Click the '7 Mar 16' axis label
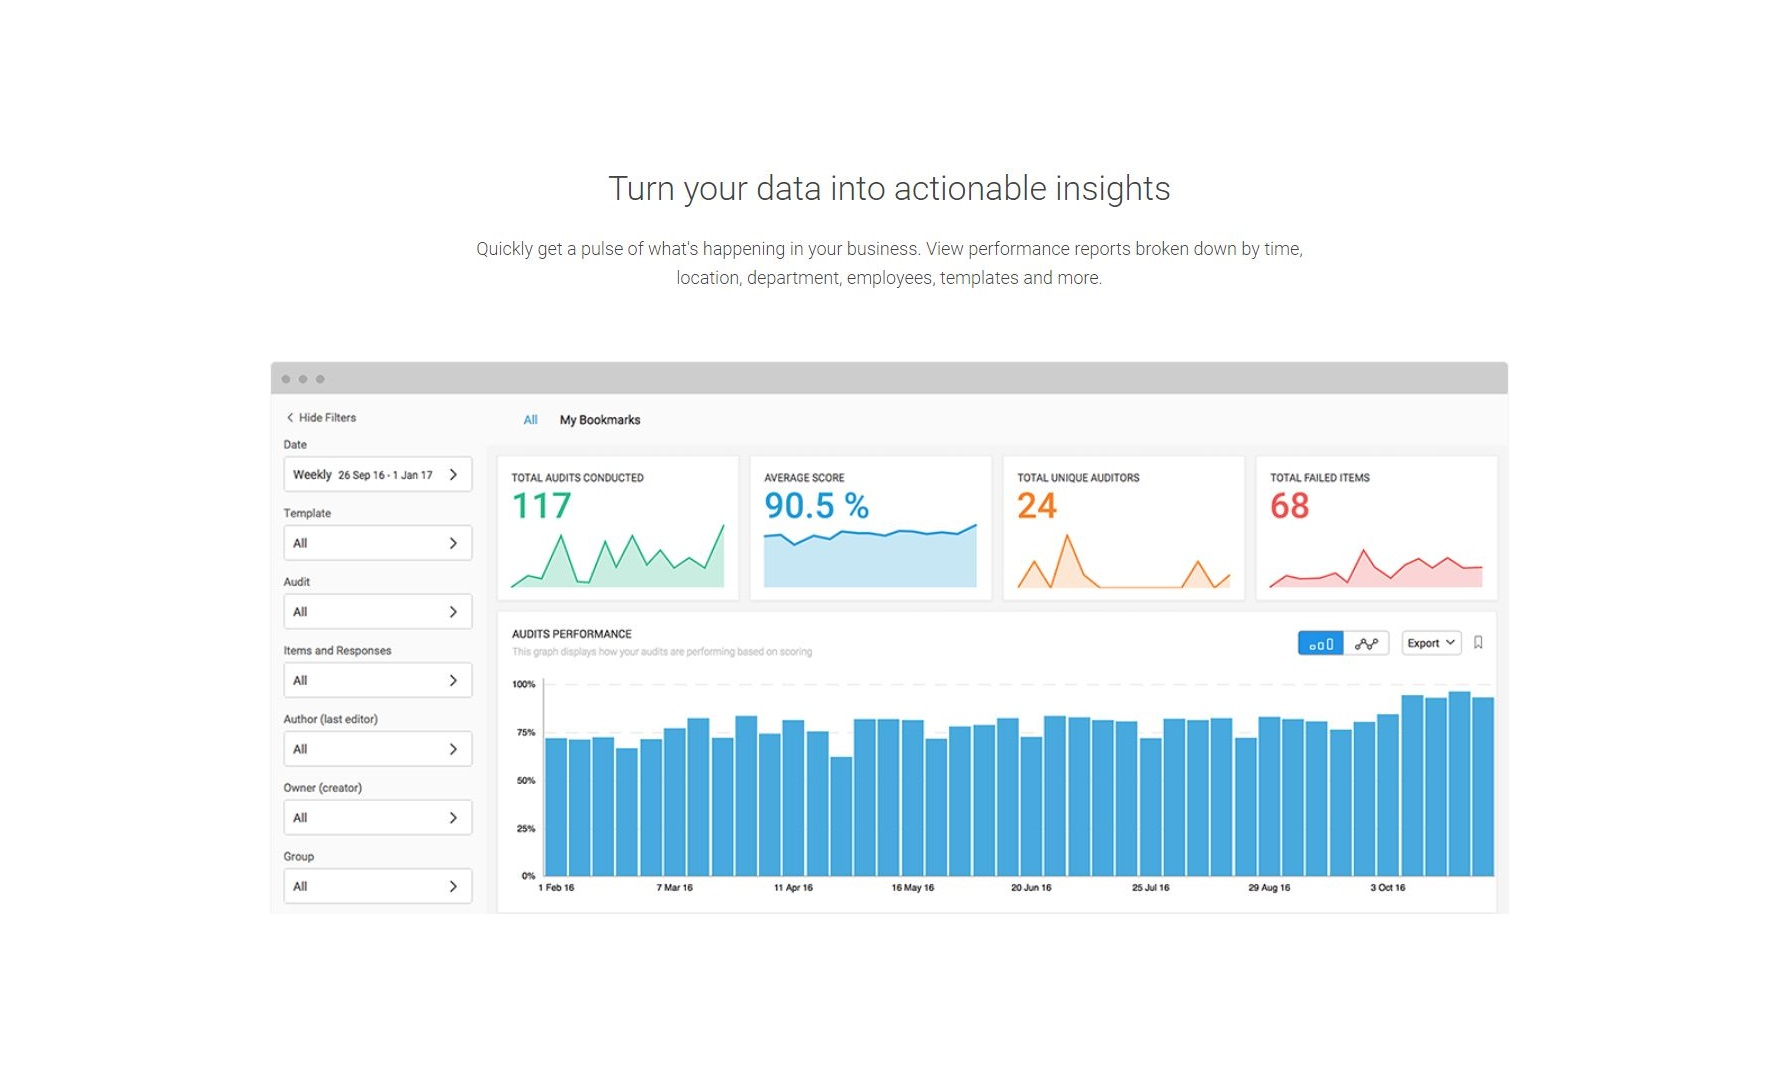The image size is (1775, 1067). point(674,888)
